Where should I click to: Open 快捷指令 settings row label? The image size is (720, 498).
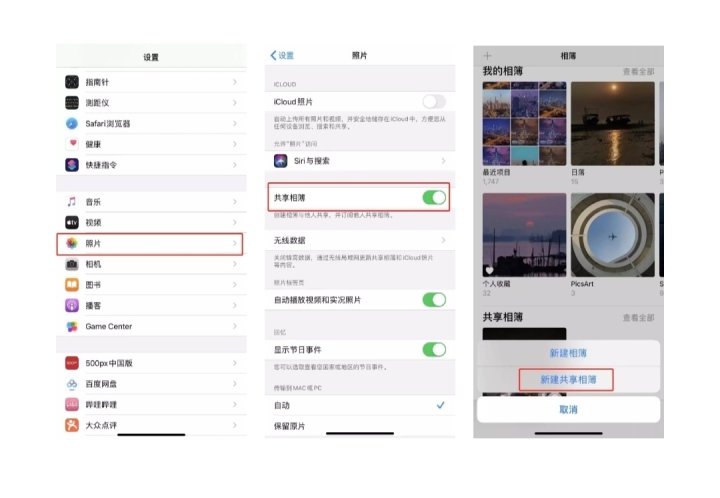tap(101, 165)
